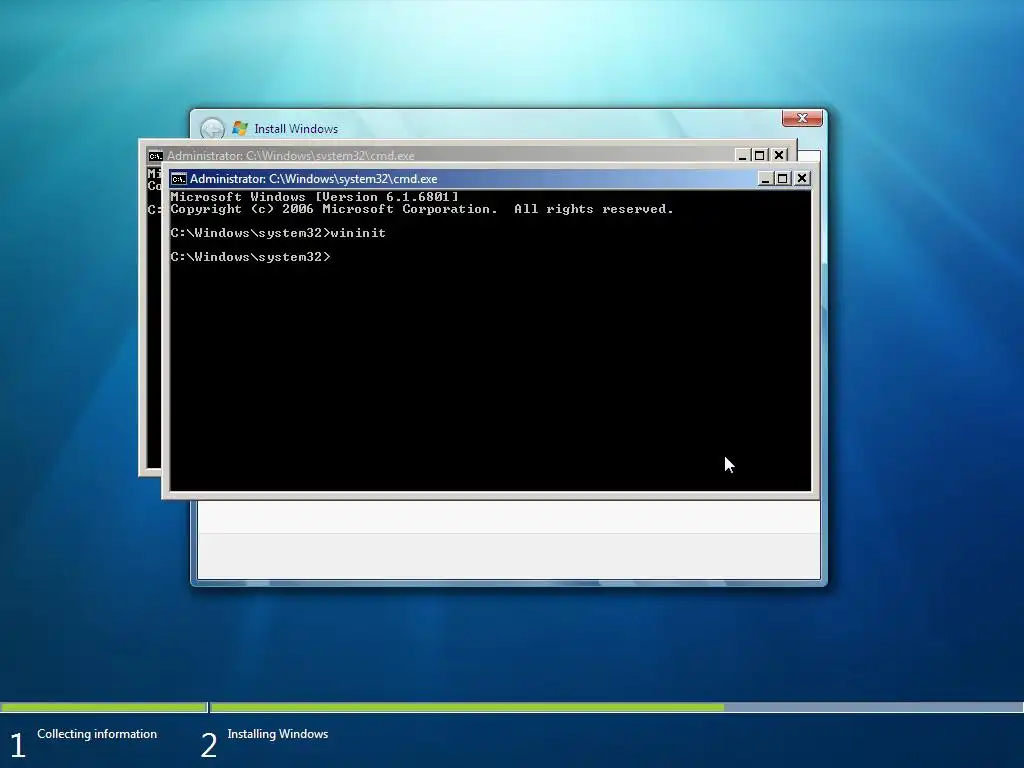The image size is (1024, 768).
Task: Click the Installing Windows step label
Action: click(x=278, y=734)
